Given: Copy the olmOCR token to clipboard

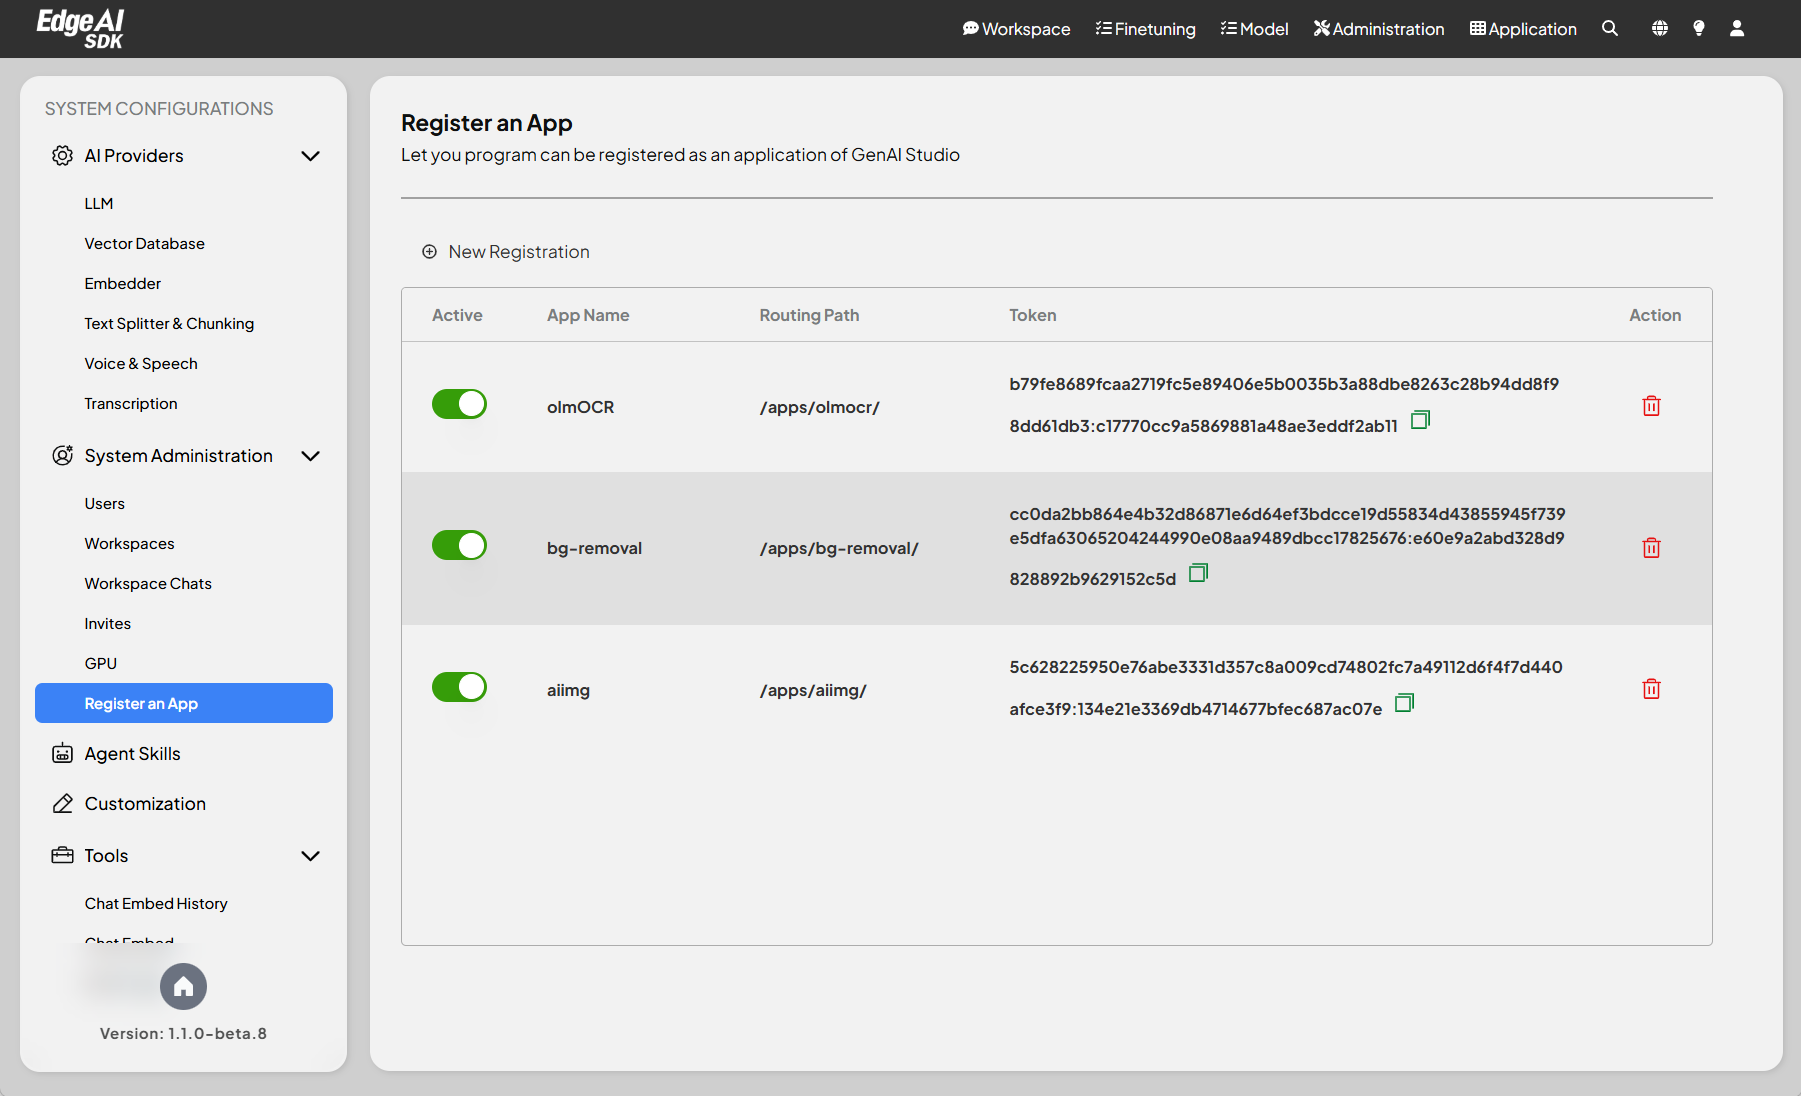Looking at the screenshot, I should pos(1420,420).
